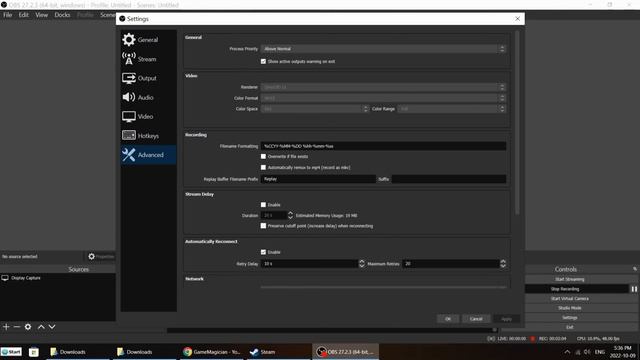Click the red REC indicator in status bar

pos(533,338)
